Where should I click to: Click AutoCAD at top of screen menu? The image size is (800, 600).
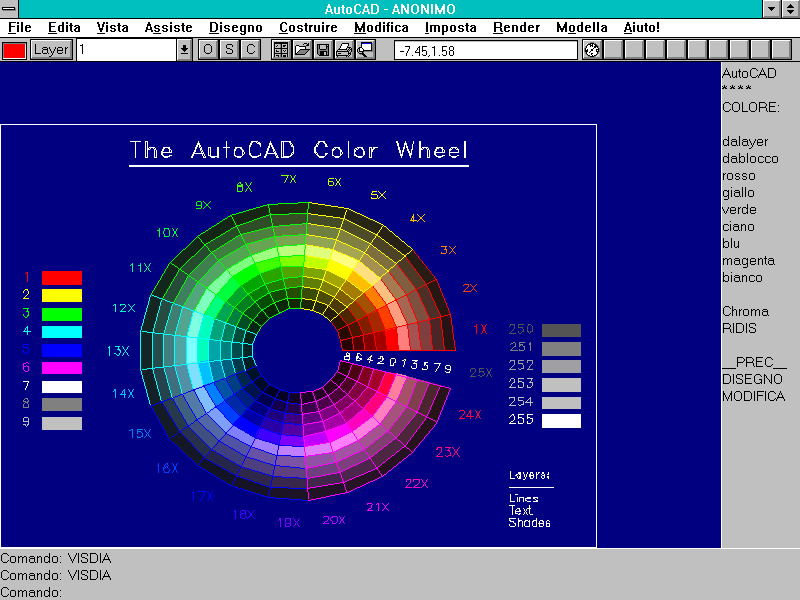(x=749, y=73)
